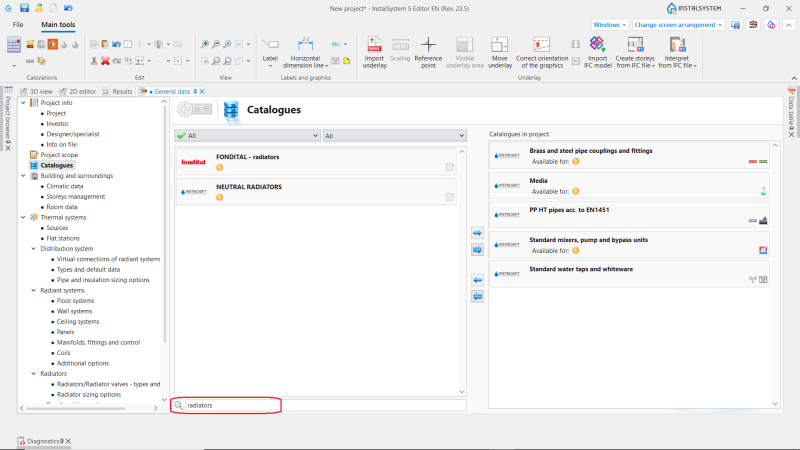800x450 pixels.
Task: Collapse the Thermal systems tree node
Action: click(x=23, y=217)
